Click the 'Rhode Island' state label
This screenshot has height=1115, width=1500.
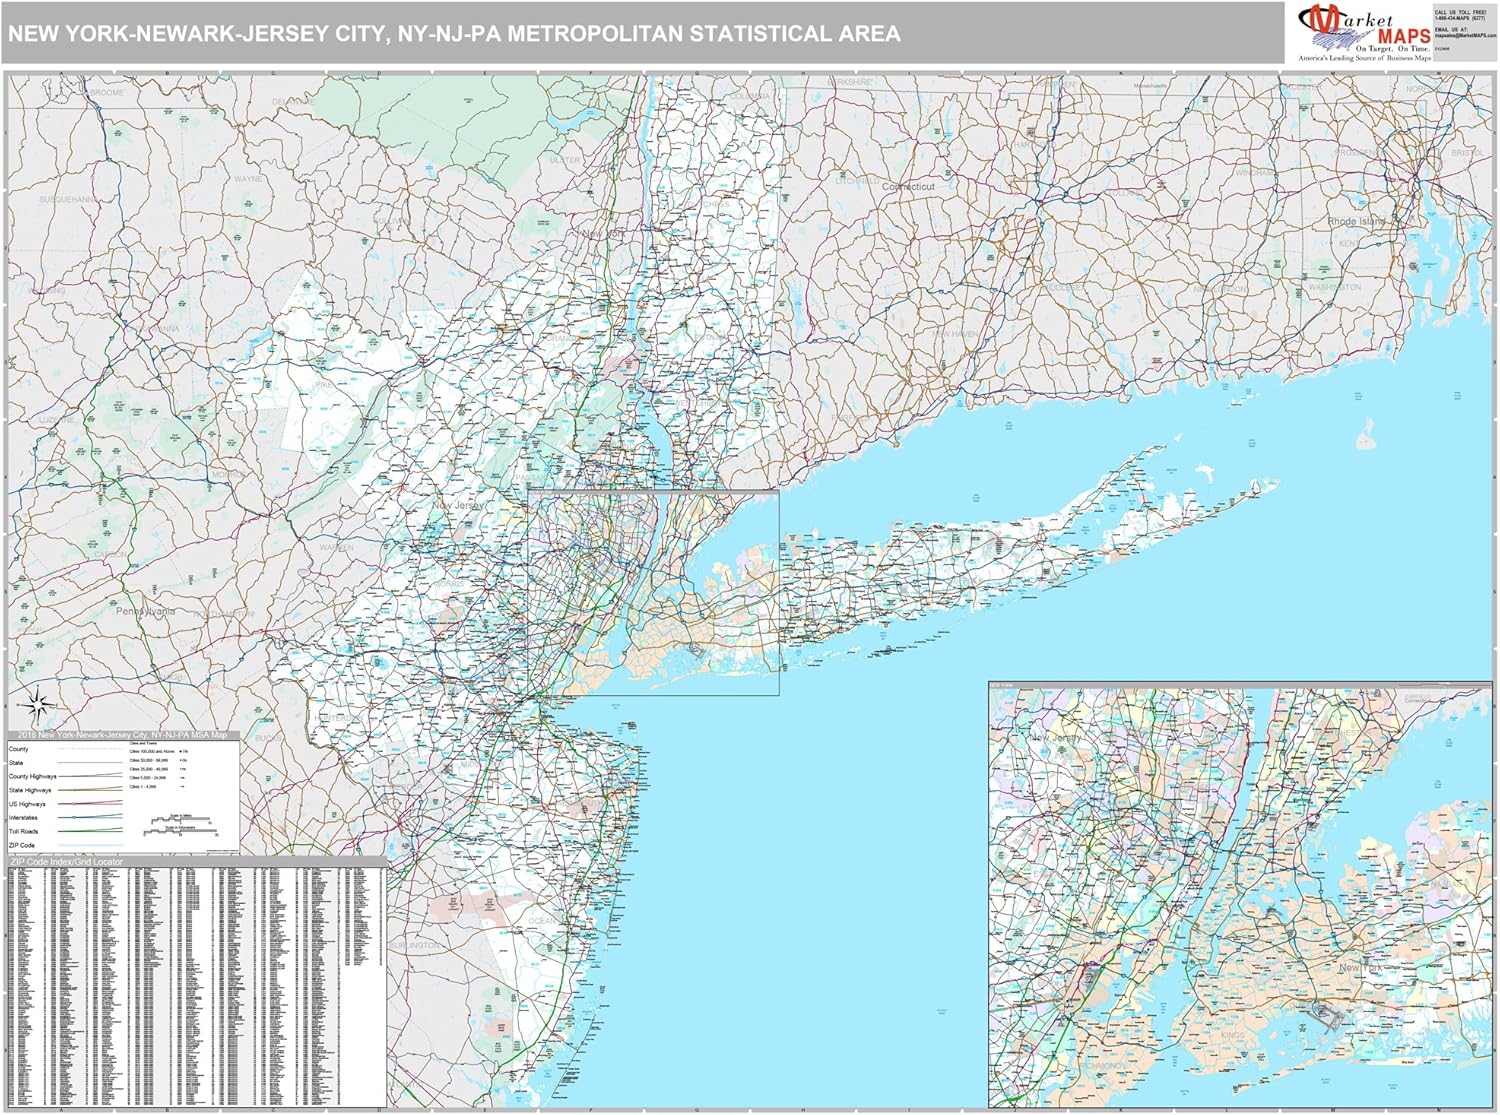(1357, 221)
